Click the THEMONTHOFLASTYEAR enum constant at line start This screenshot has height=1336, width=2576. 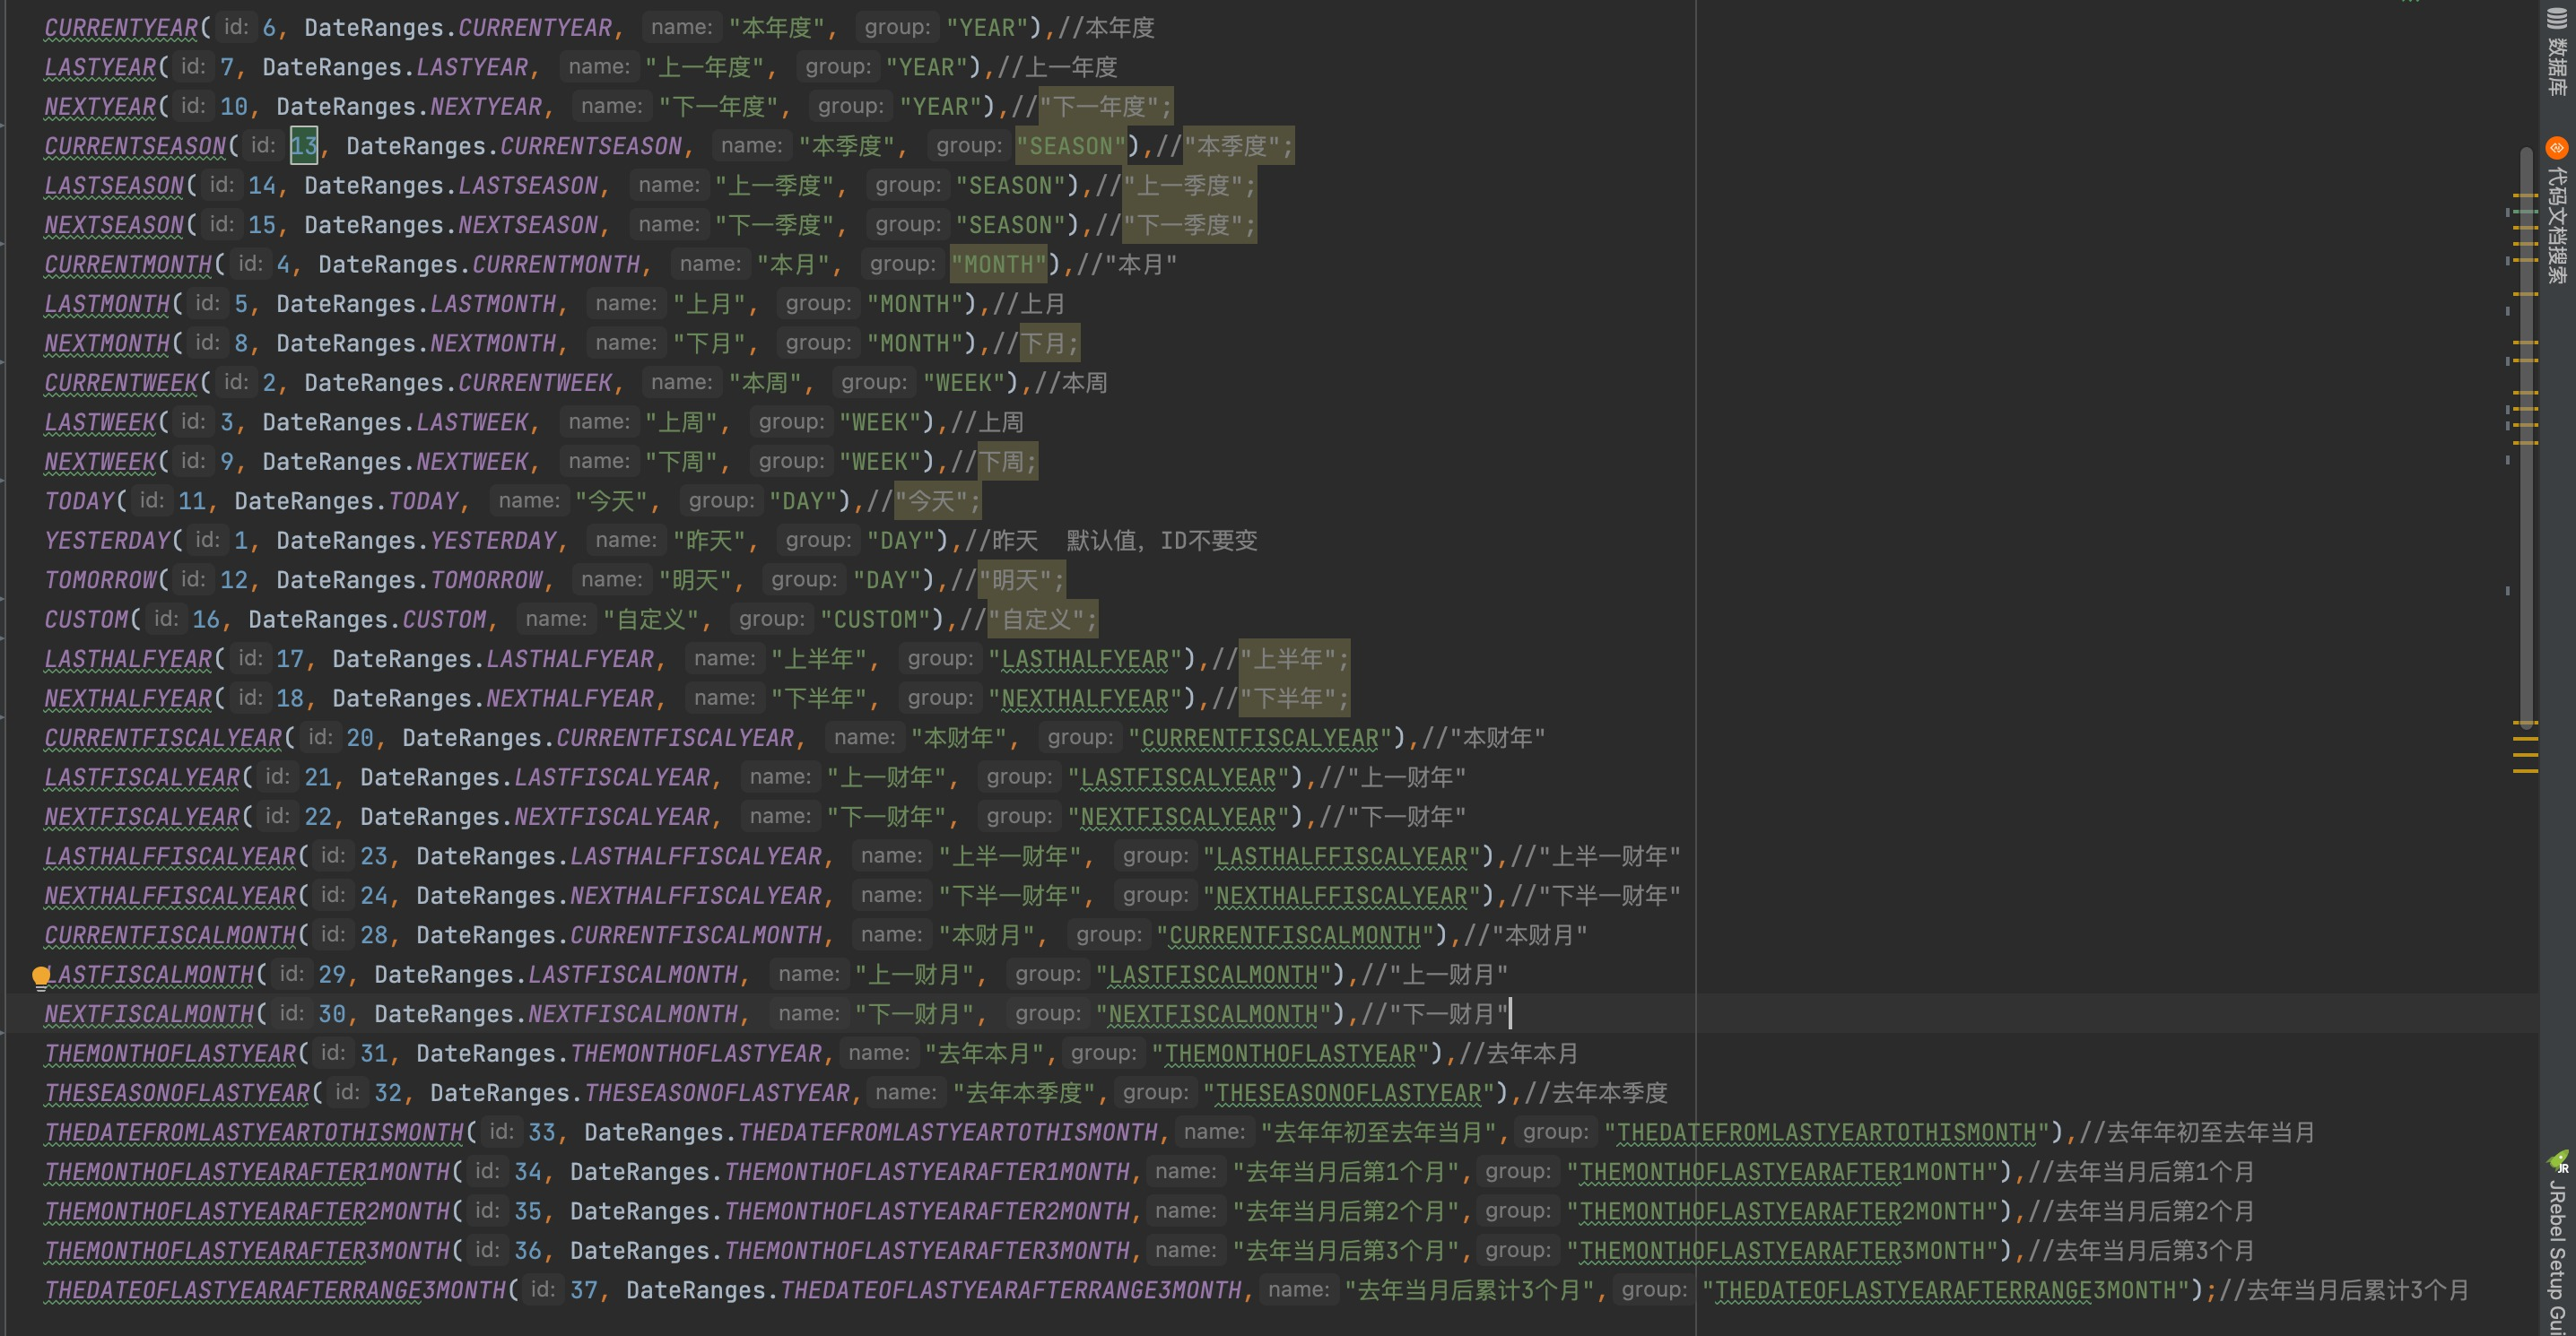(170, 1054)
